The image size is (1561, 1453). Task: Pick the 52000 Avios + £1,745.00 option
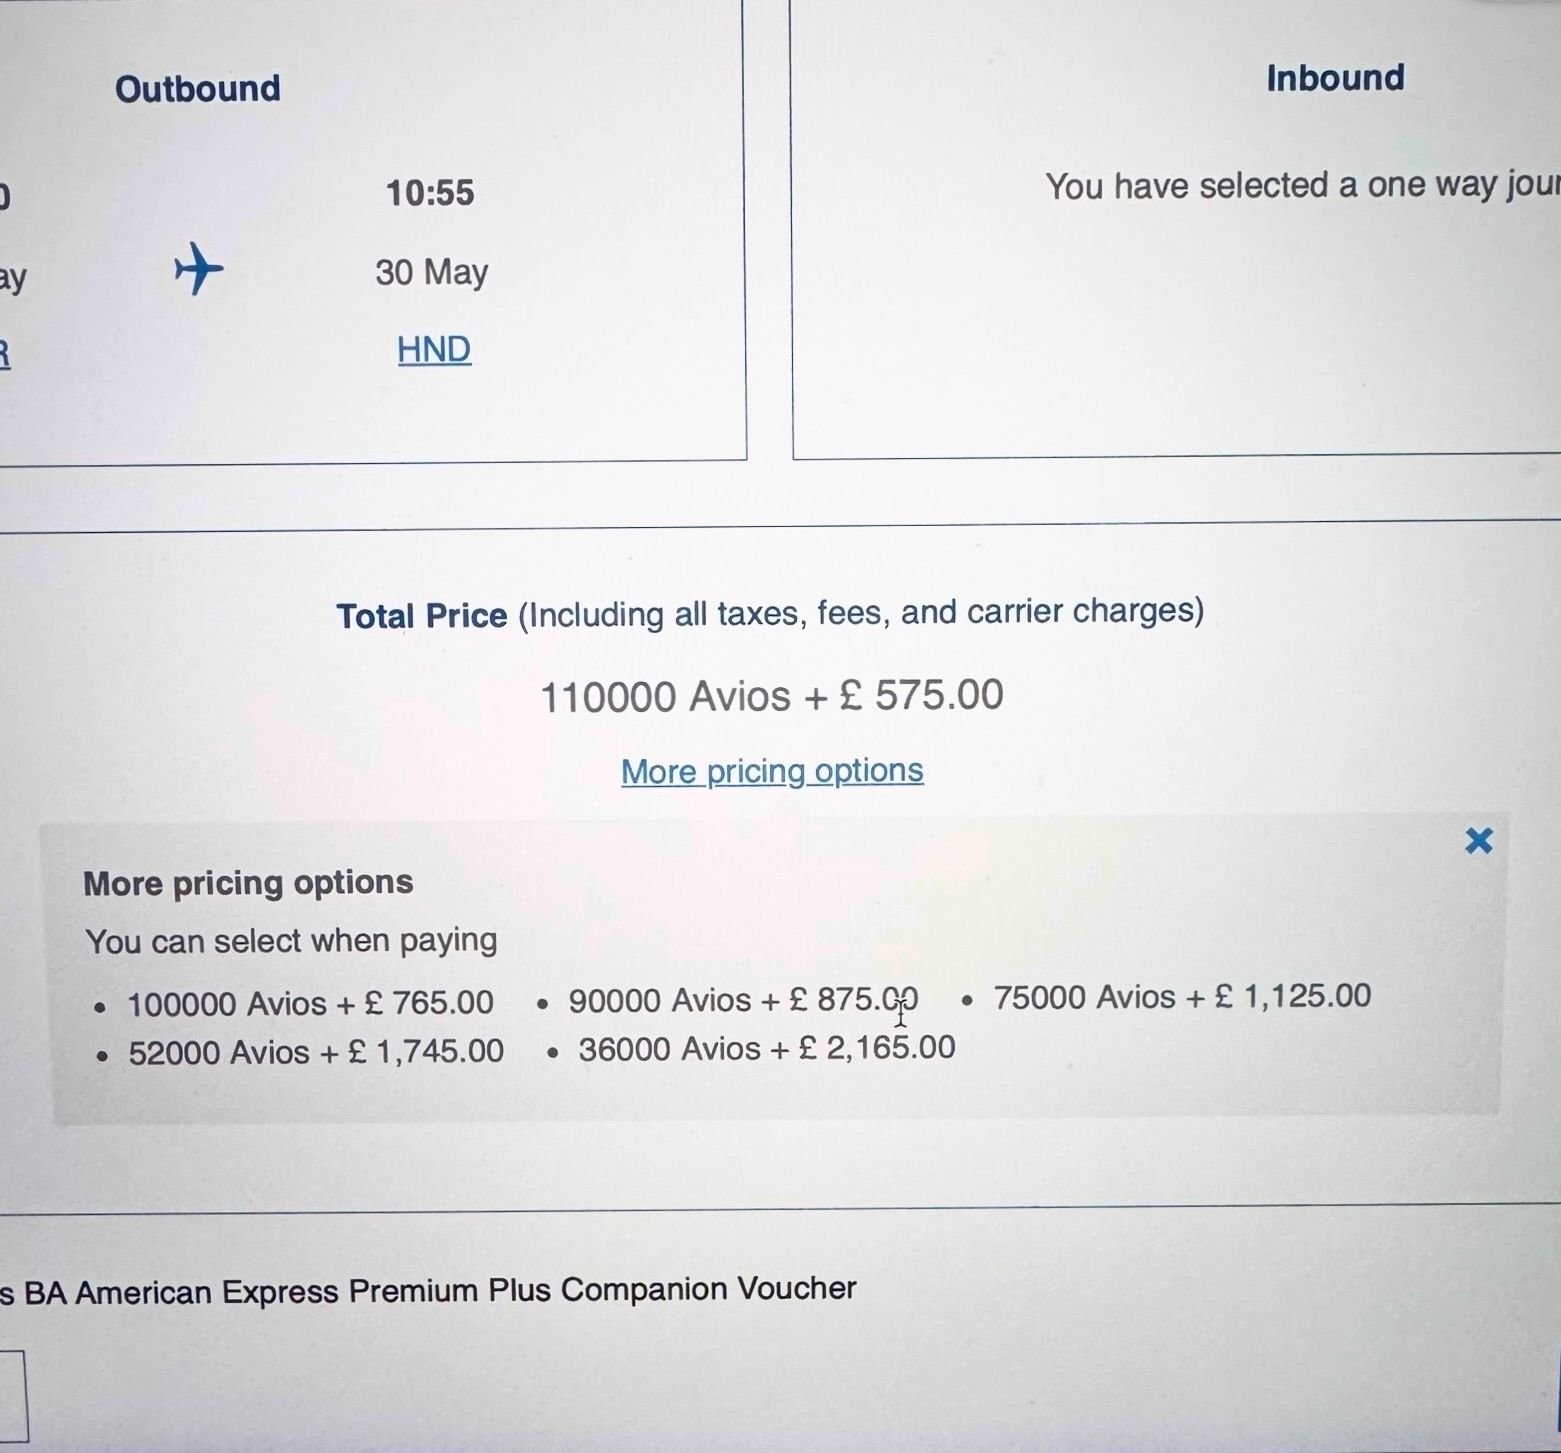[x=315, y=1052]
